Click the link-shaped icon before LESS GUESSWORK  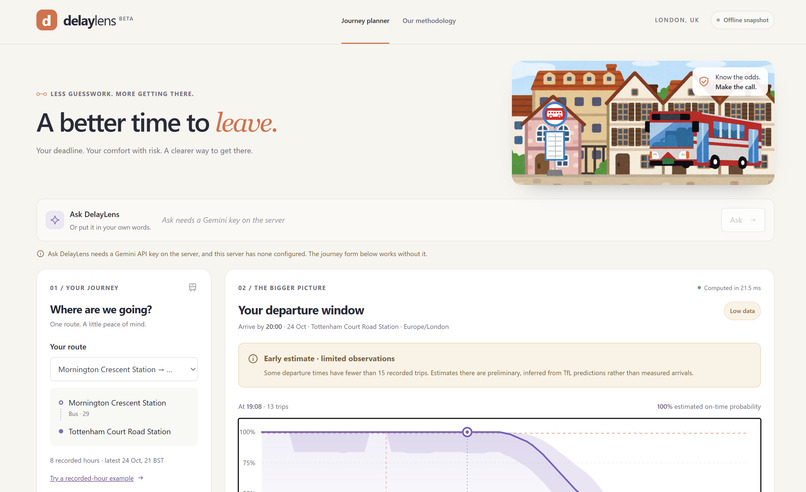pyautogui.click(x=42, y=94)
